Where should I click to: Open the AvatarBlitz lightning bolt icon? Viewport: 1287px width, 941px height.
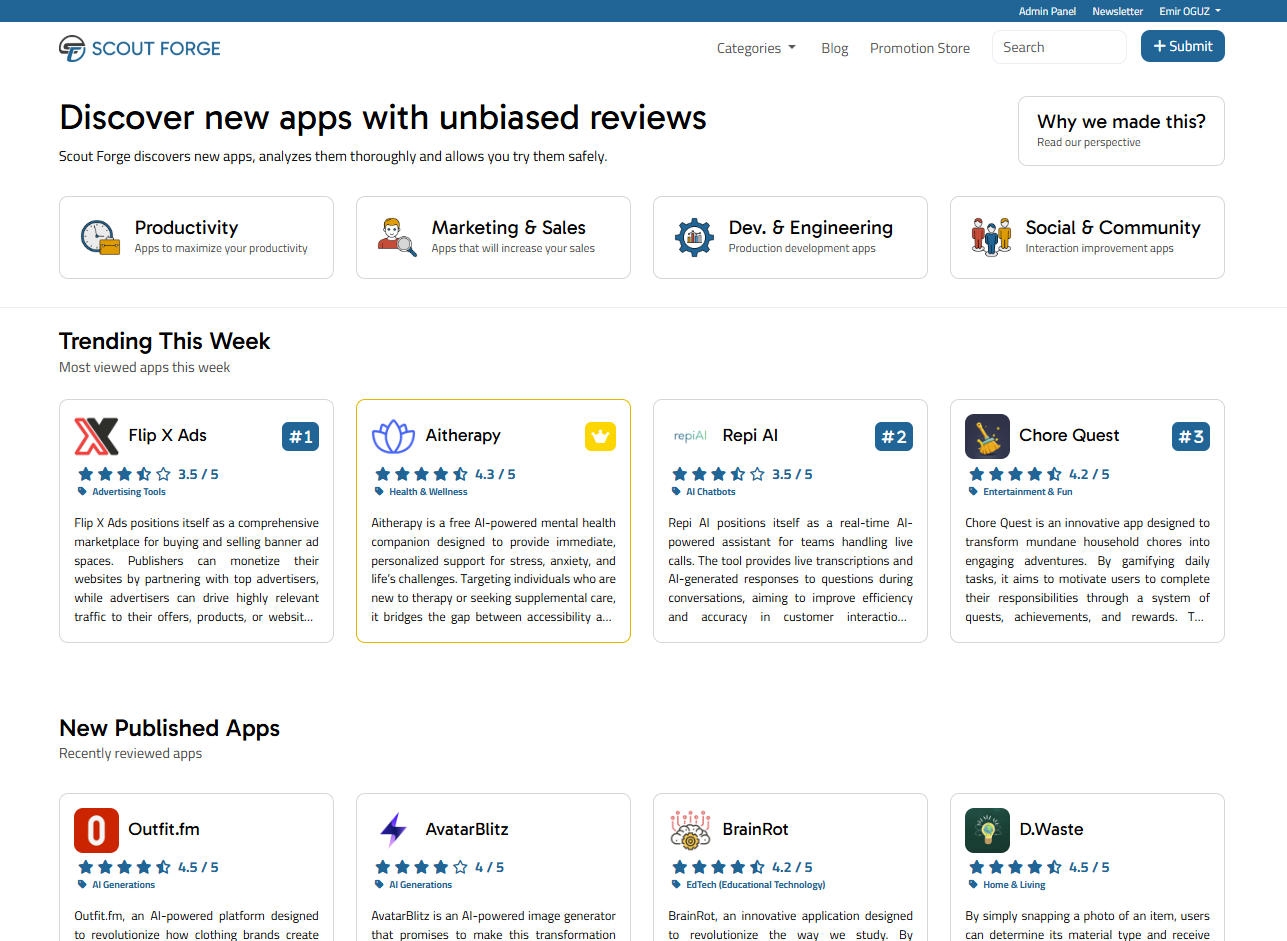pos(393,830)
